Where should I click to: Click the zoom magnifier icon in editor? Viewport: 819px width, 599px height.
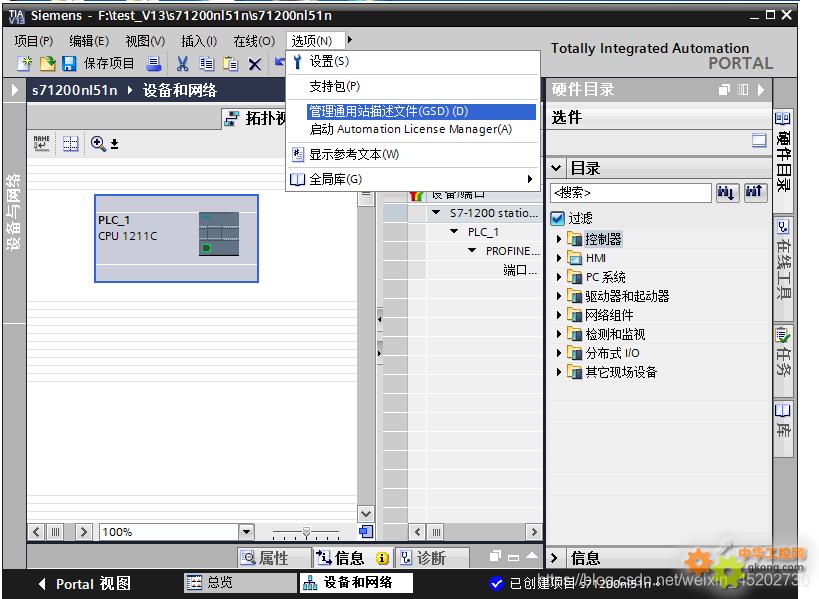[x=98, y=143]
